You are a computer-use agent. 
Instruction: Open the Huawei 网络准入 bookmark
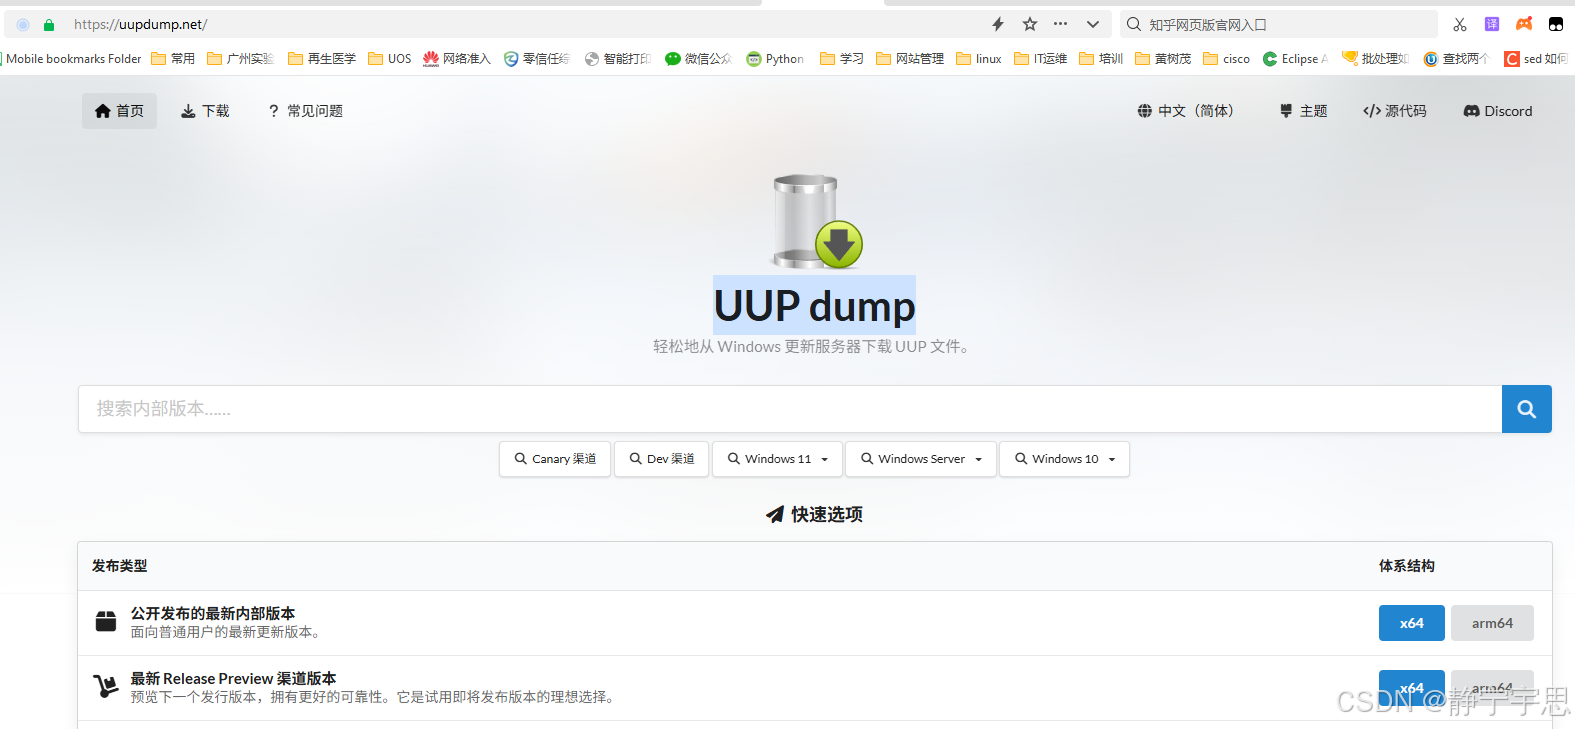click(457, 59)
